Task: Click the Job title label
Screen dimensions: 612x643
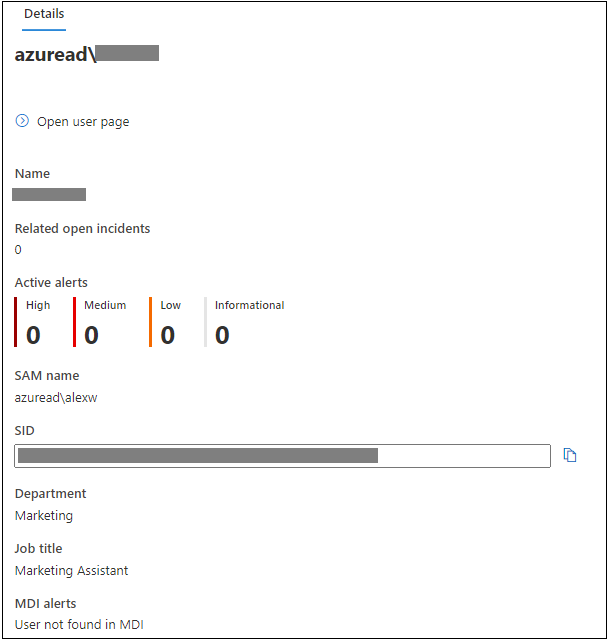Action: tap(39, 550)
